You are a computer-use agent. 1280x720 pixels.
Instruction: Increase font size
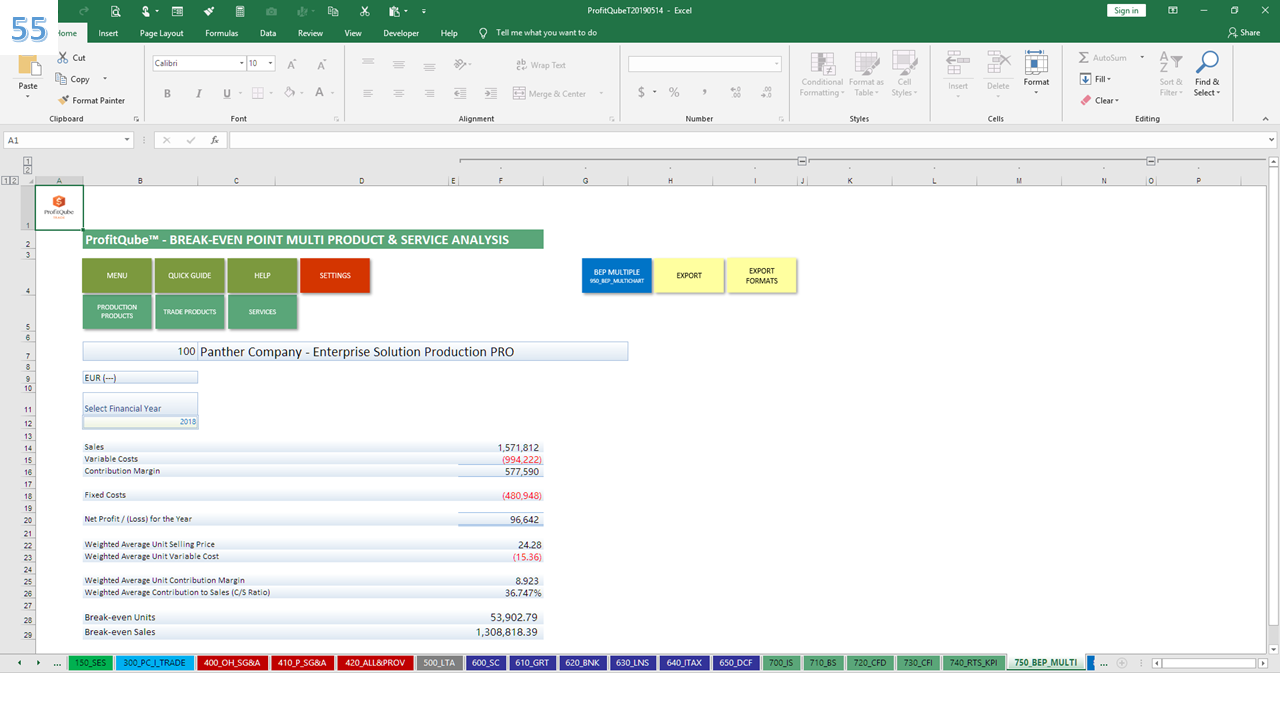292,63
